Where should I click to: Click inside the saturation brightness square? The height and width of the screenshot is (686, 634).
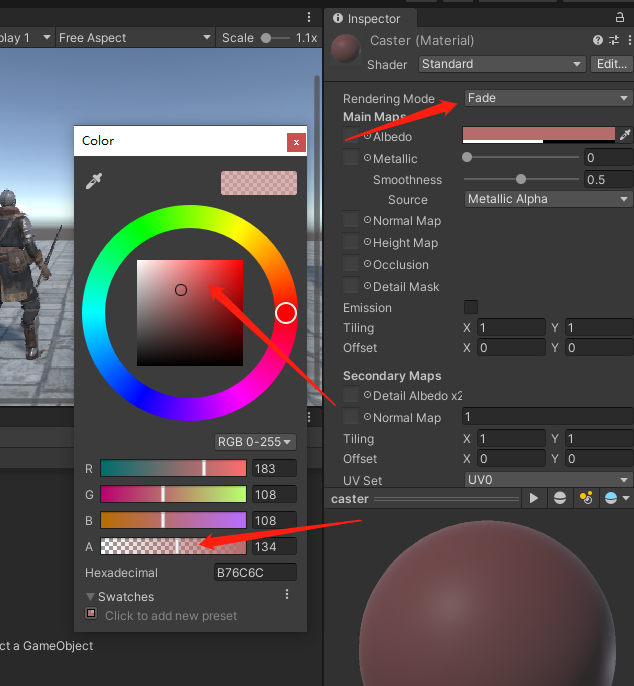pyautogui.click(x=190, y=313)
